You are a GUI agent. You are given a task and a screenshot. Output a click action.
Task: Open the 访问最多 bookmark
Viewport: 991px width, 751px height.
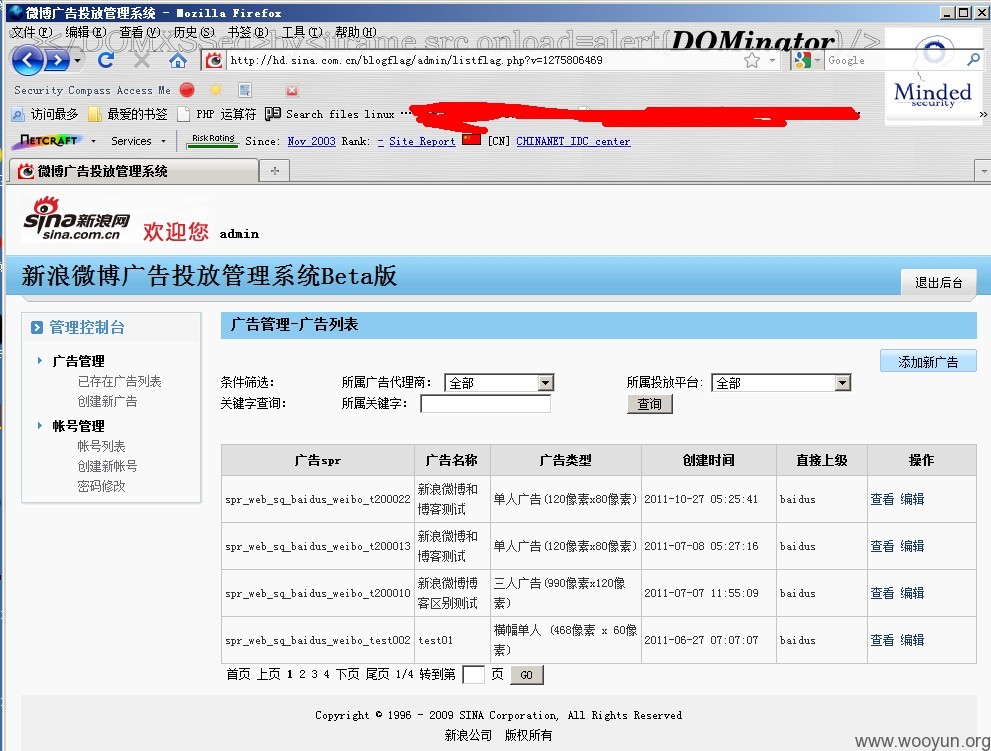point(46,114)
